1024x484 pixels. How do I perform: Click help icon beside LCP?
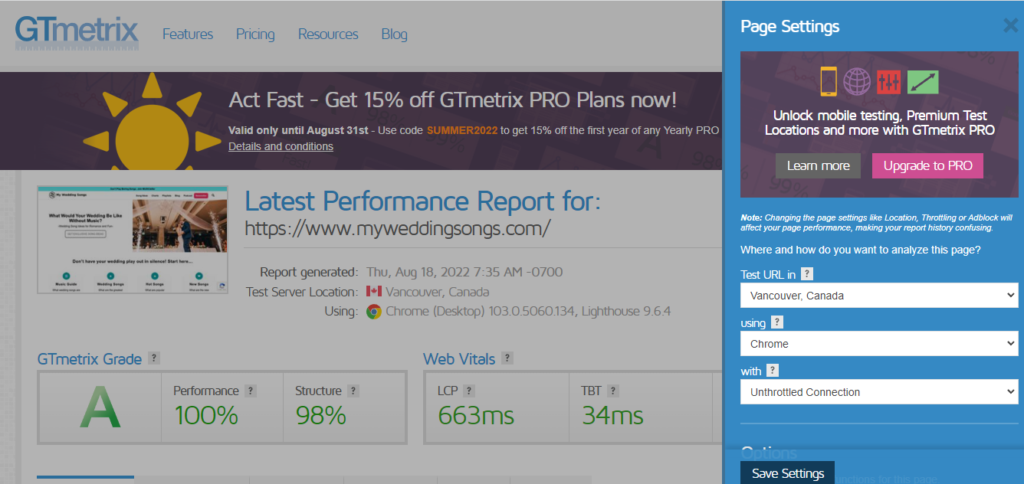[x=468, y=391]
